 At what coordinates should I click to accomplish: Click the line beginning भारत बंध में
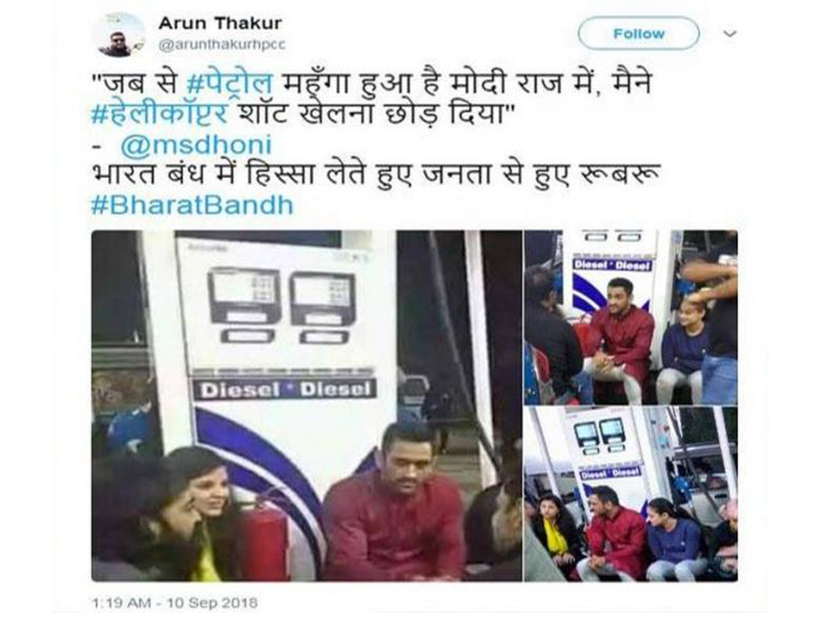pos(375,174)
